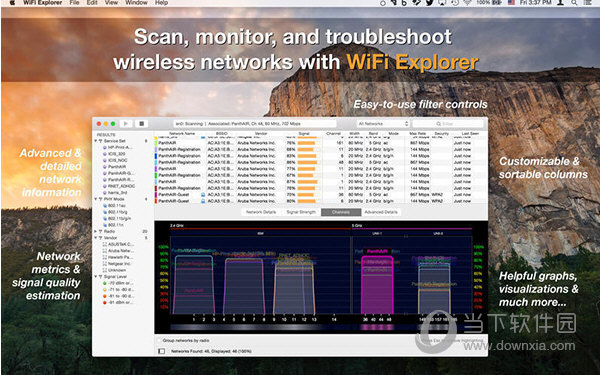Select the Channels tab
The image size is (600, 375).
pyautogui.click(x=341, y=212)
